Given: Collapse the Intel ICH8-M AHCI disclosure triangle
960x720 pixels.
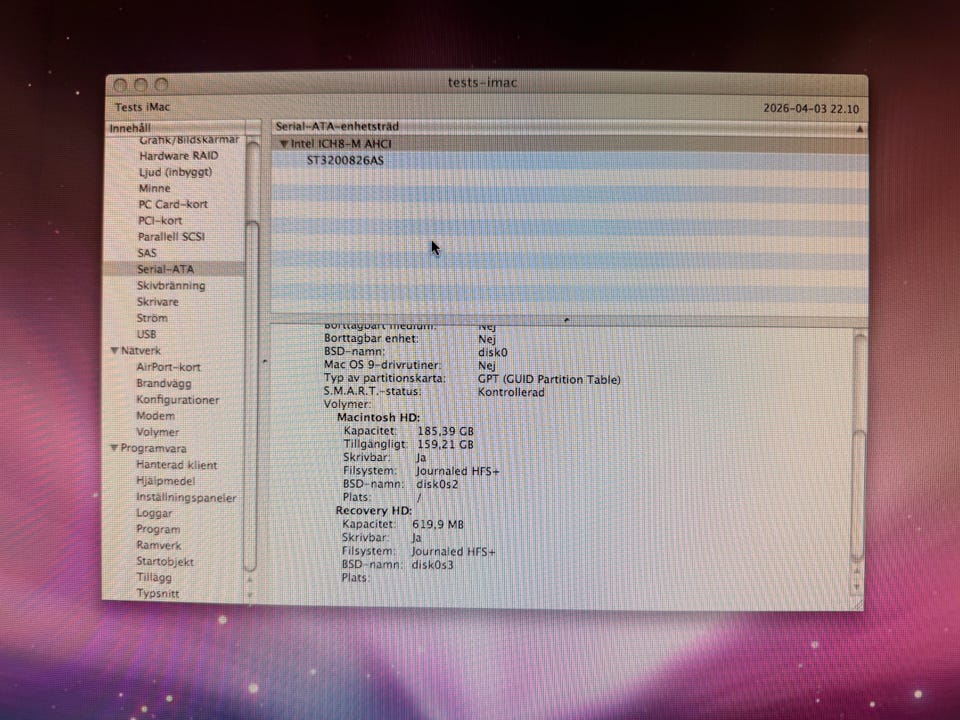Looking at the screenshot, I should tap(284, 144).
